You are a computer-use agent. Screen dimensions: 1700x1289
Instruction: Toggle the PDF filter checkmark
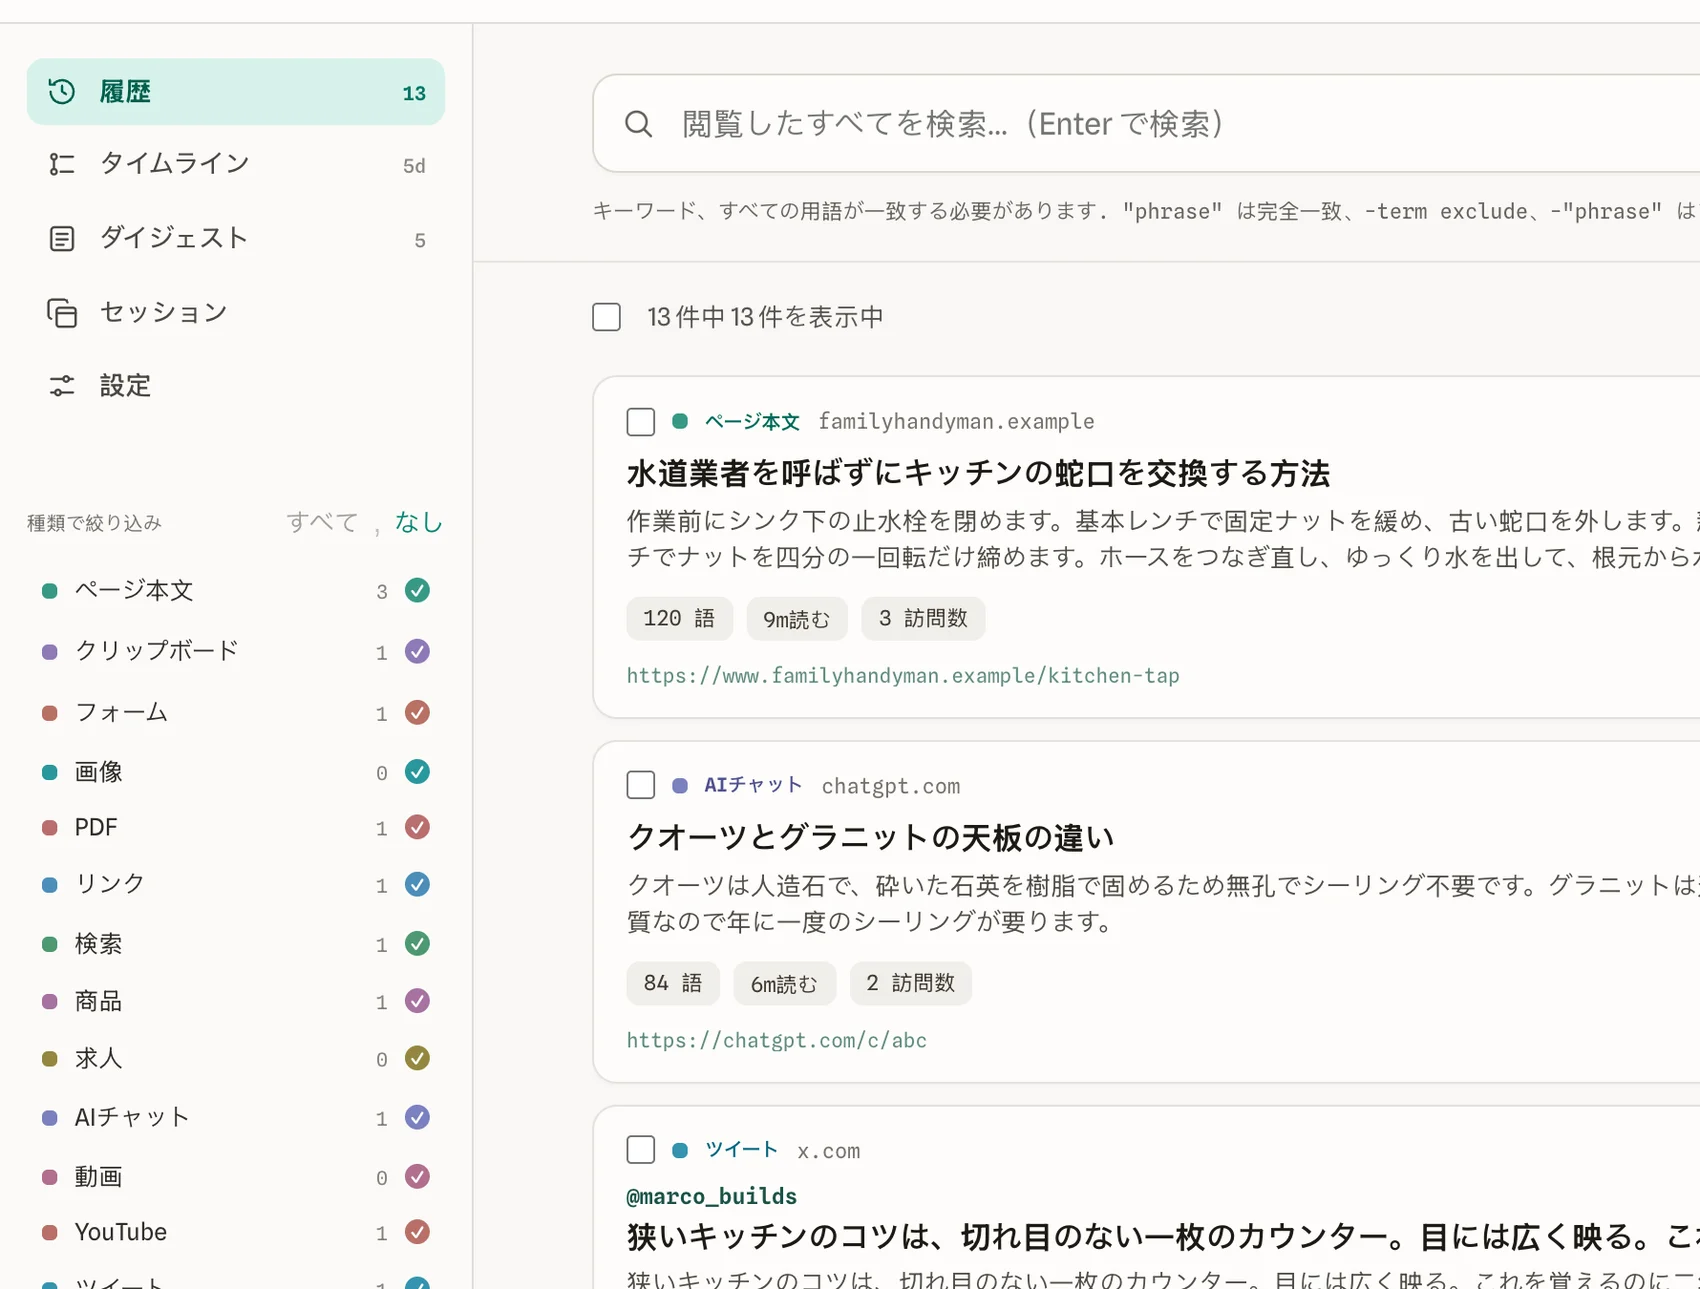click(417, 828)
